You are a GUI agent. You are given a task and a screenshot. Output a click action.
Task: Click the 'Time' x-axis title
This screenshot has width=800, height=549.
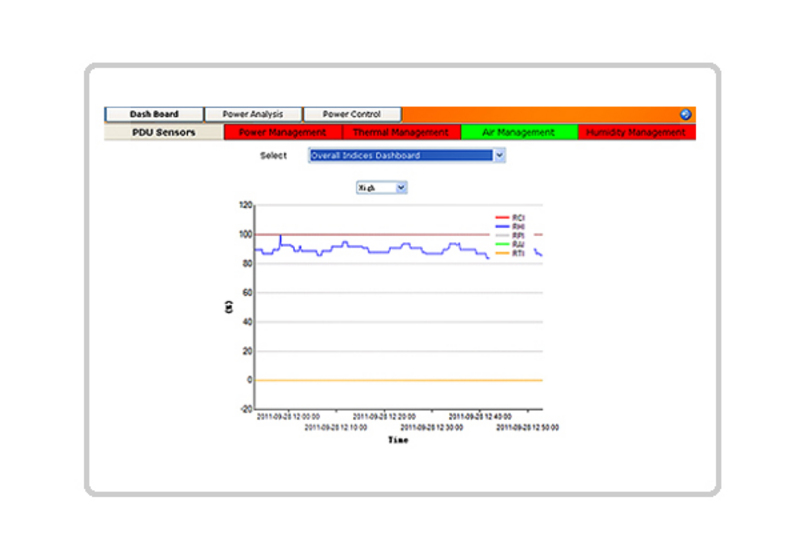[398, 440]
